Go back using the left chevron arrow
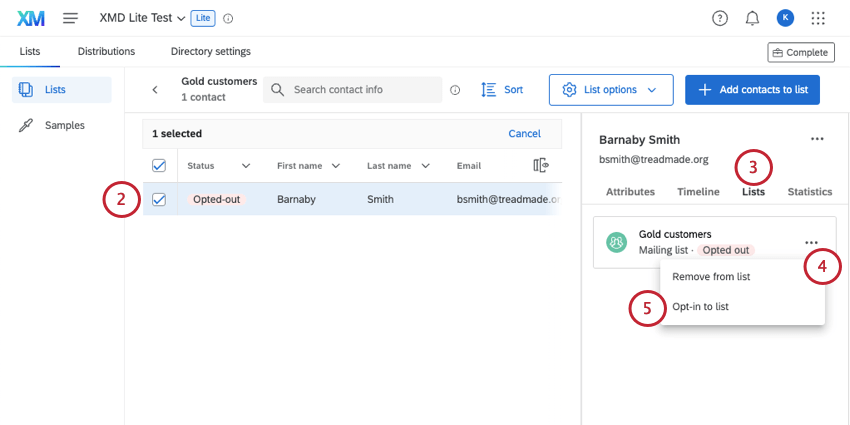 coord(155,90)
